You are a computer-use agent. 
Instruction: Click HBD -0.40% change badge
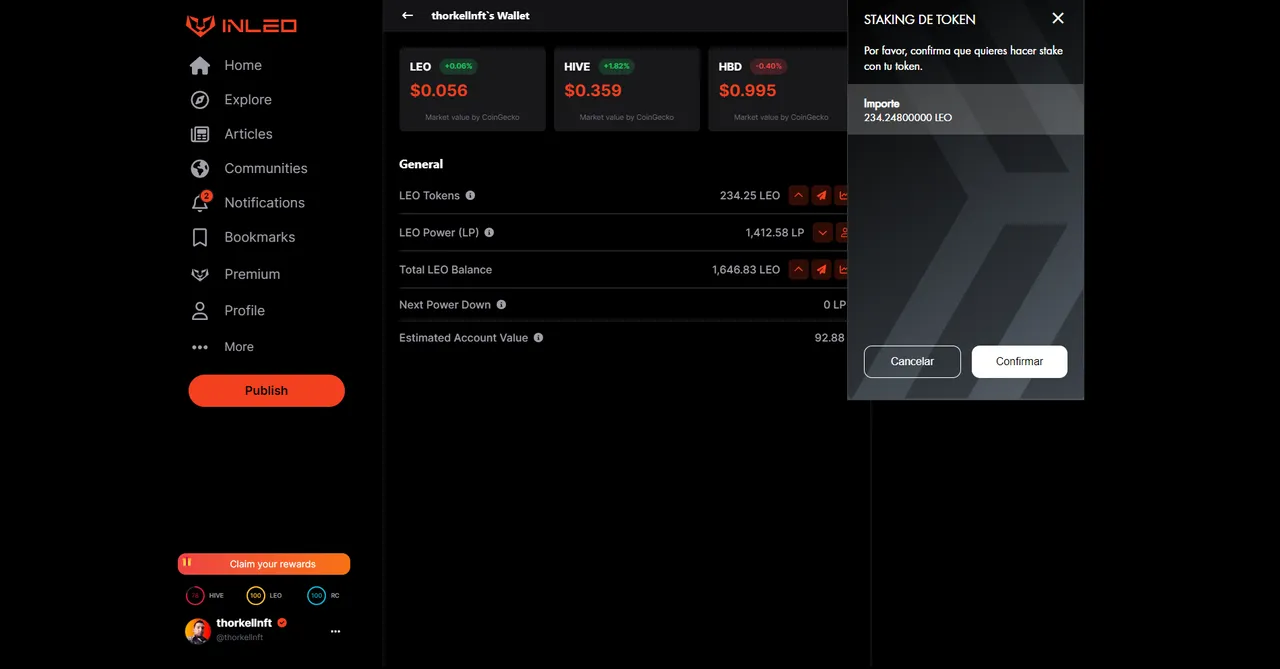[x=769, y=67]
